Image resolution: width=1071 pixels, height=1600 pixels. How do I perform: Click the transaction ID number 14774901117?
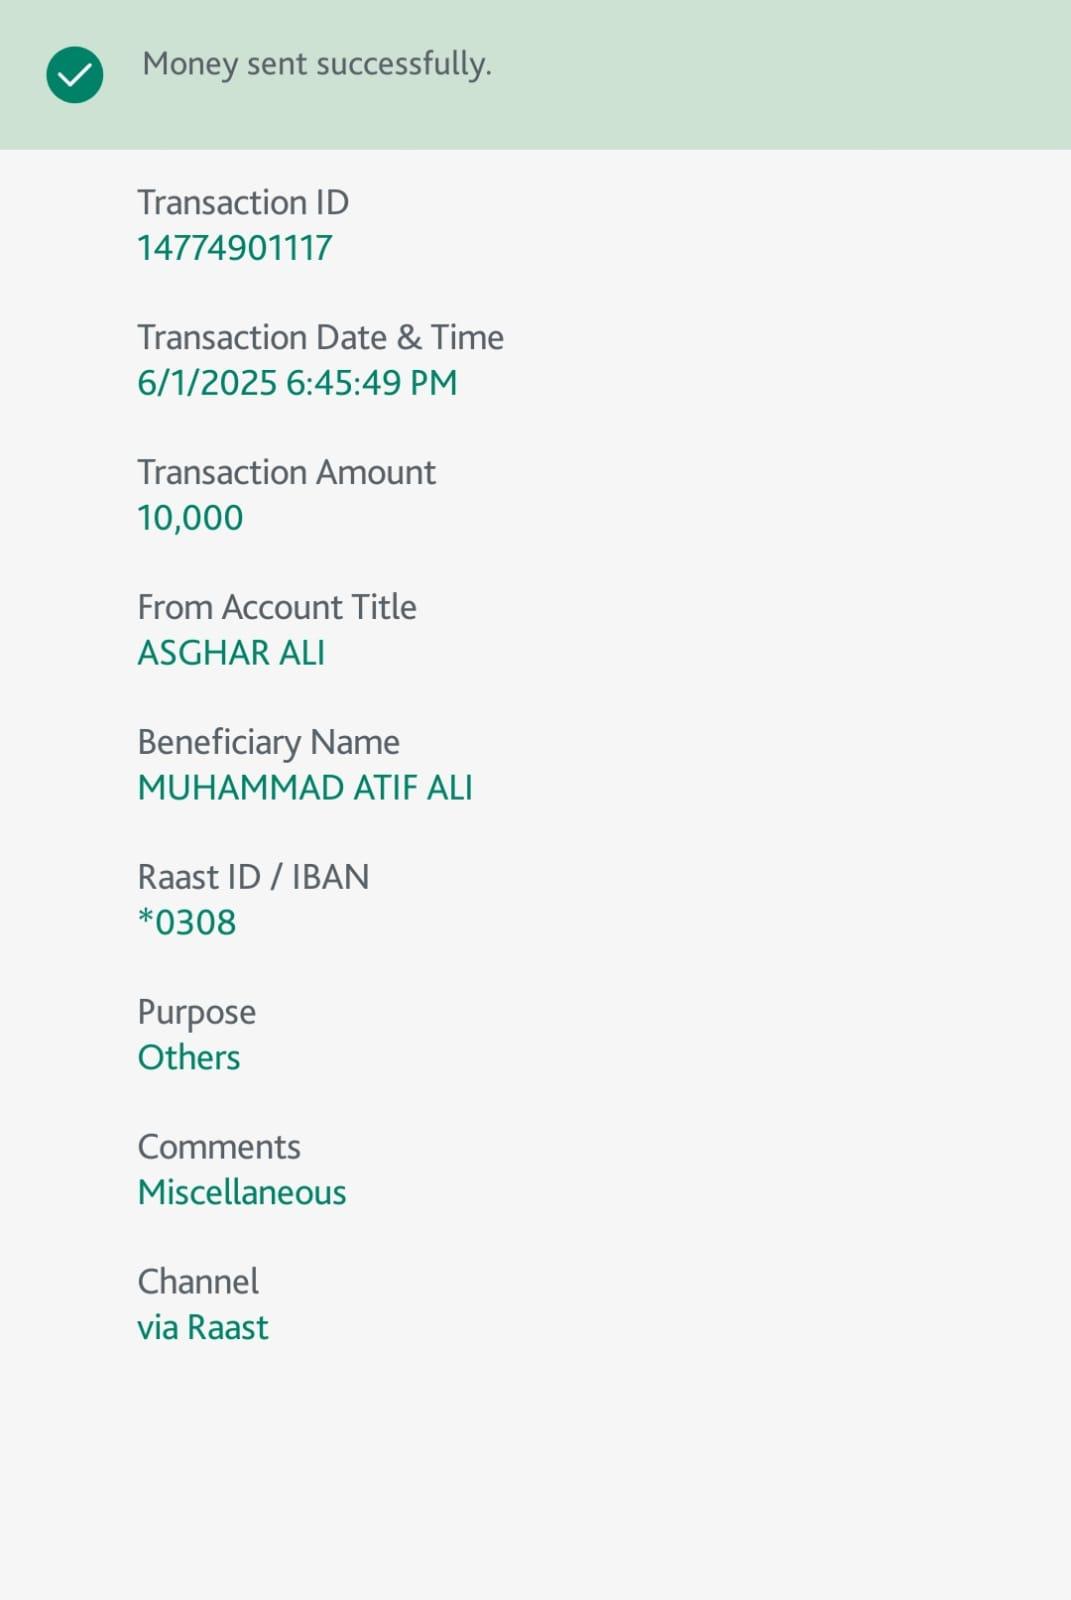(235, 248)
